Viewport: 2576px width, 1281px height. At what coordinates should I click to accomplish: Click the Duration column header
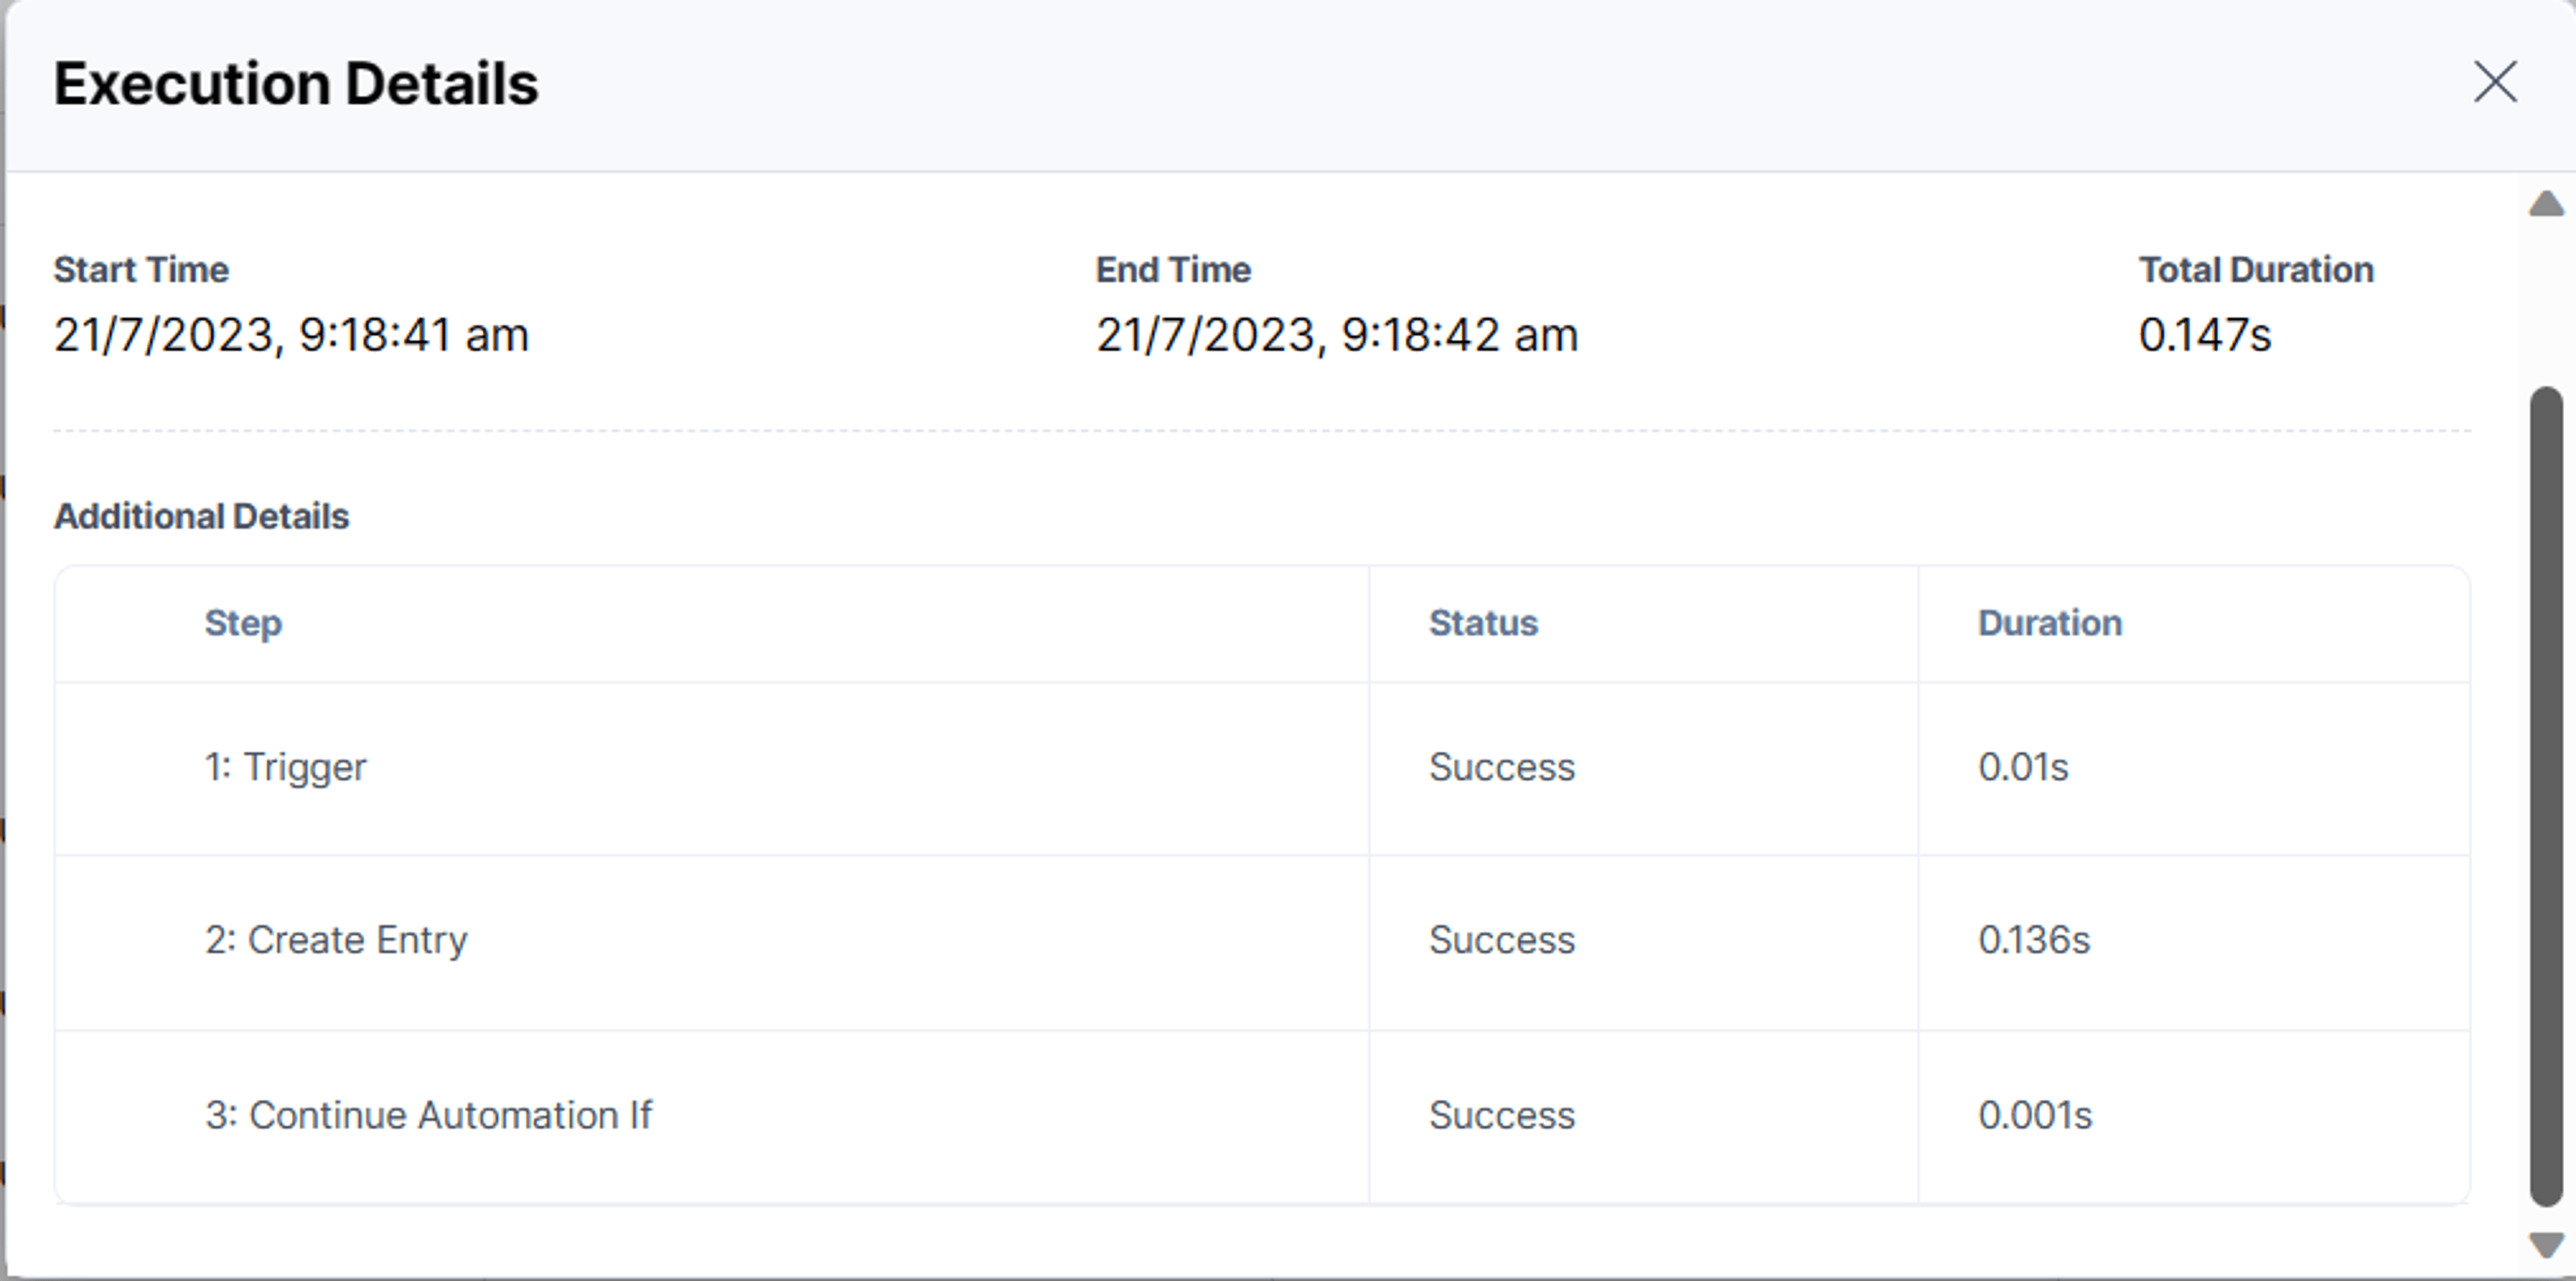[2050, 623]
